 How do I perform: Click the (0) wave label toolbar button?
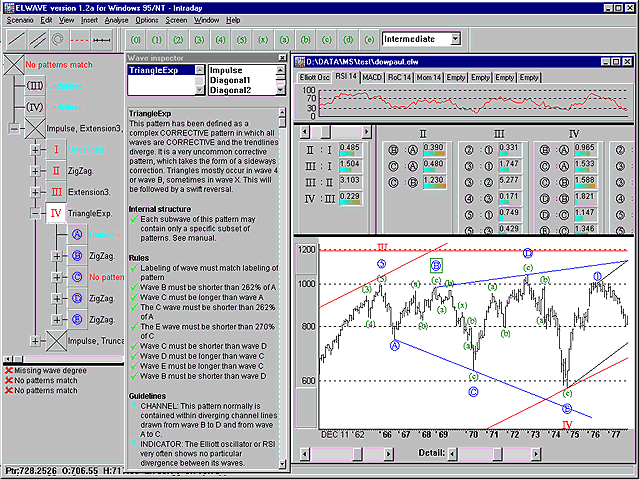pos(135,39)
